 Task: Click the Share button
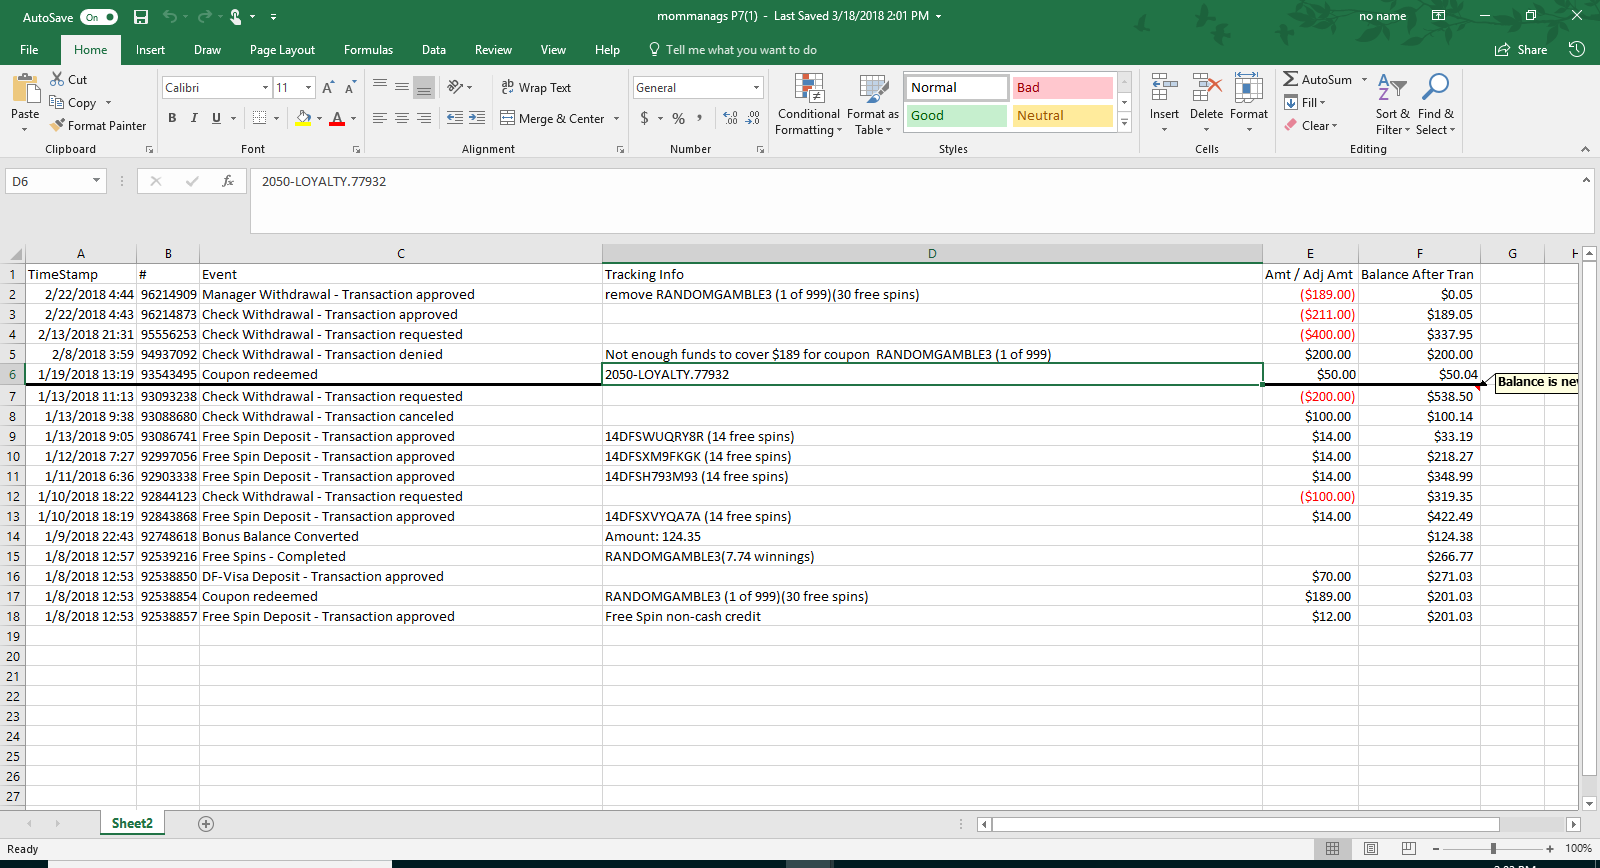(1521, 50)
